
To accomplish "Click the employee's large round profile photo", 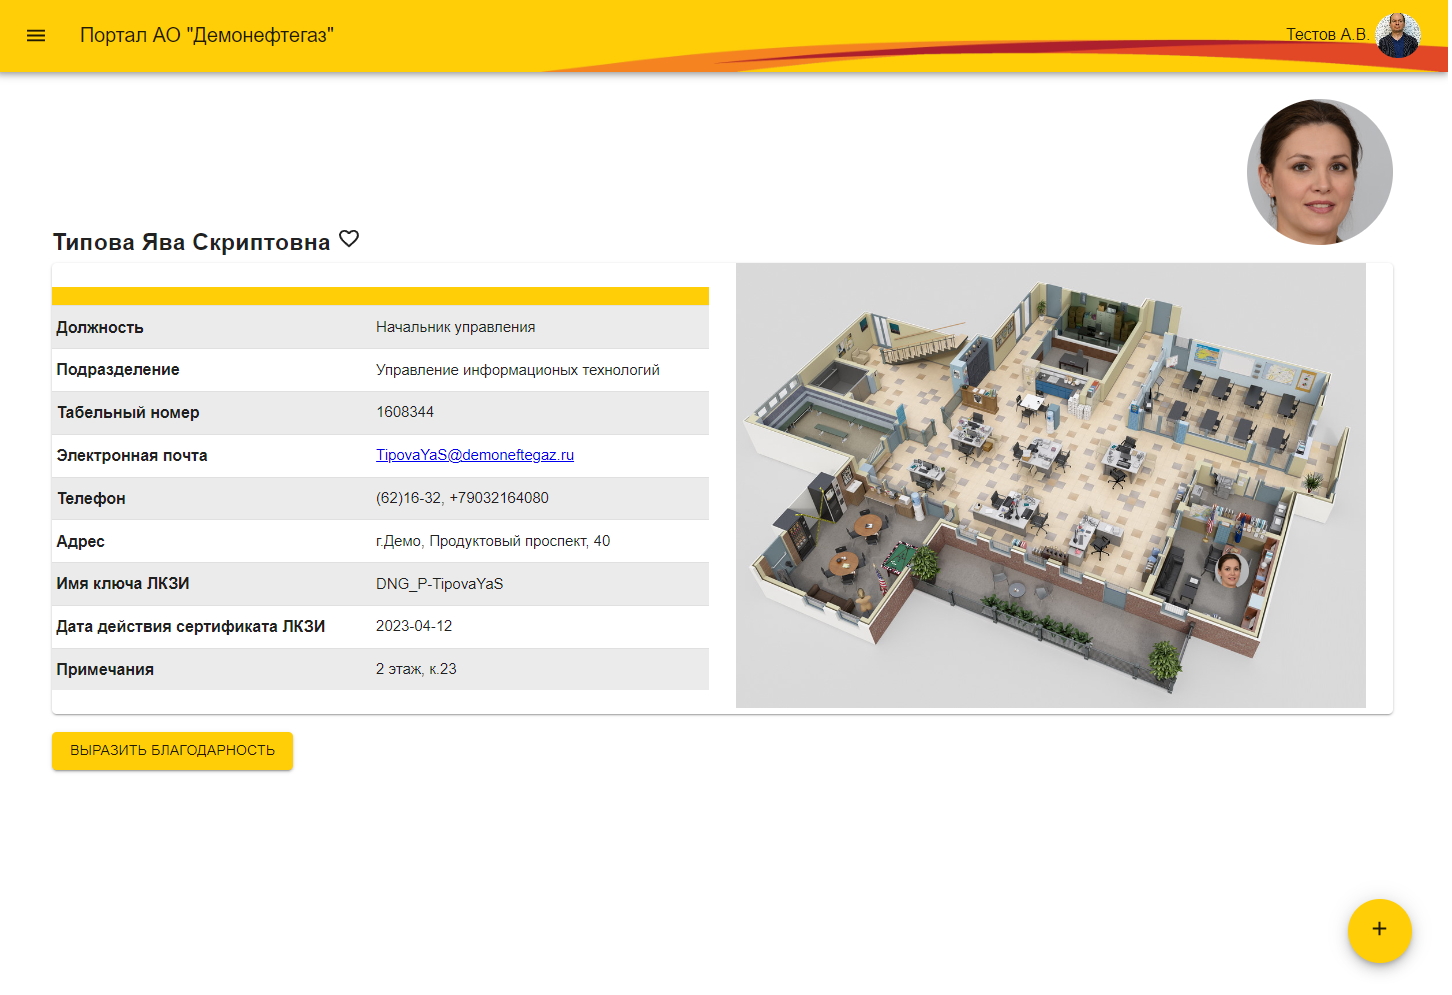I will [x=1319, y=172].
